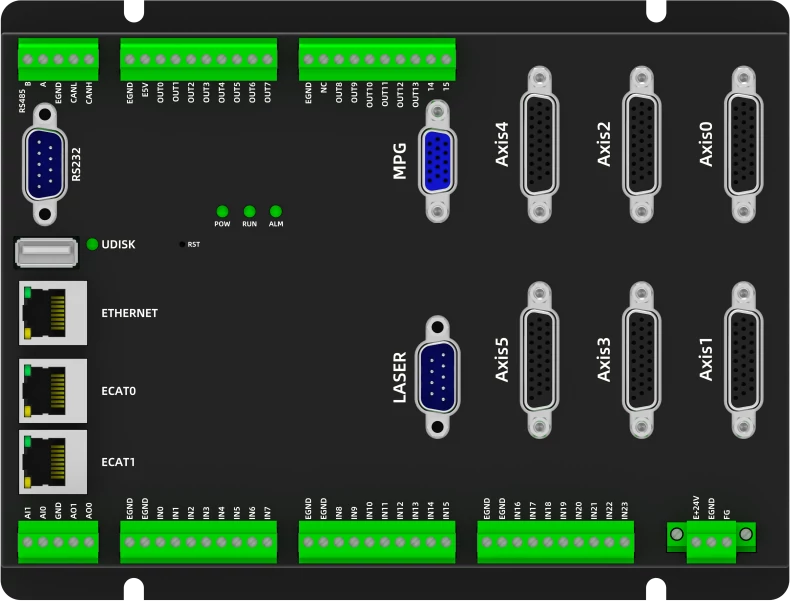
Task: Click the RUN status LED
Action: (x=249, y=211)
